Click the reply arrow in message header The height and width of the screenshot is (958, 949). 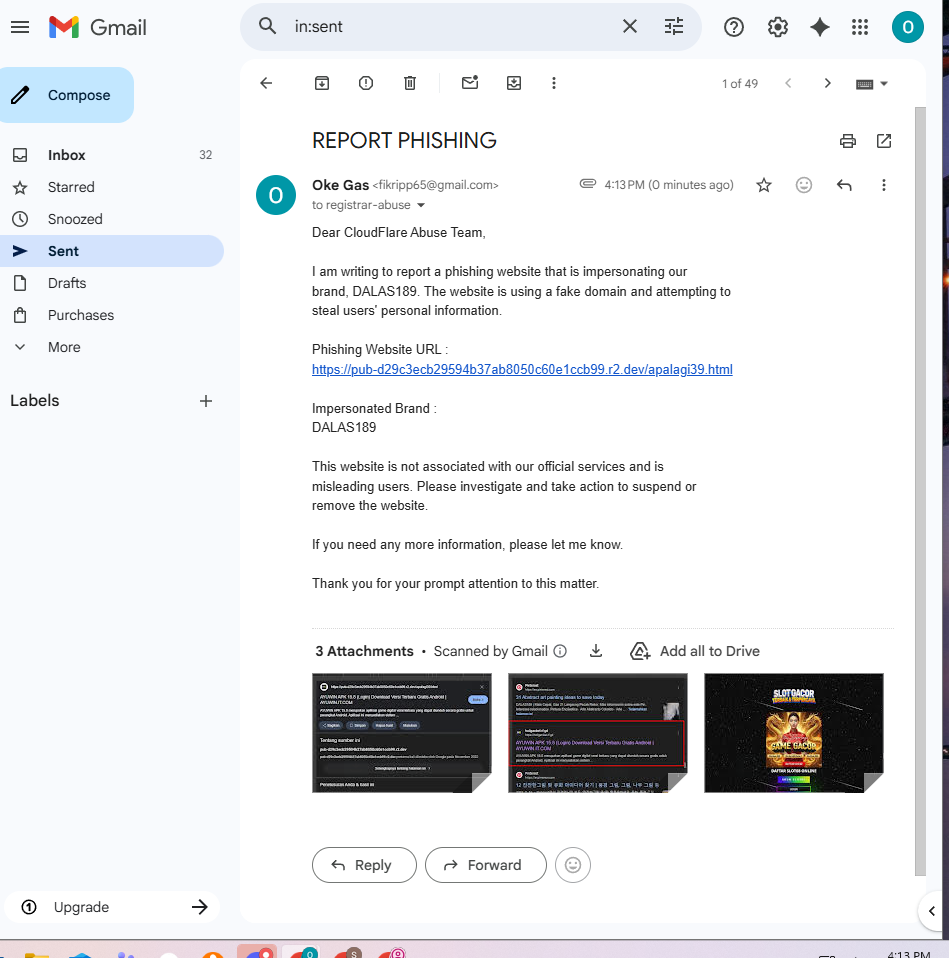(x=844, y=185)
